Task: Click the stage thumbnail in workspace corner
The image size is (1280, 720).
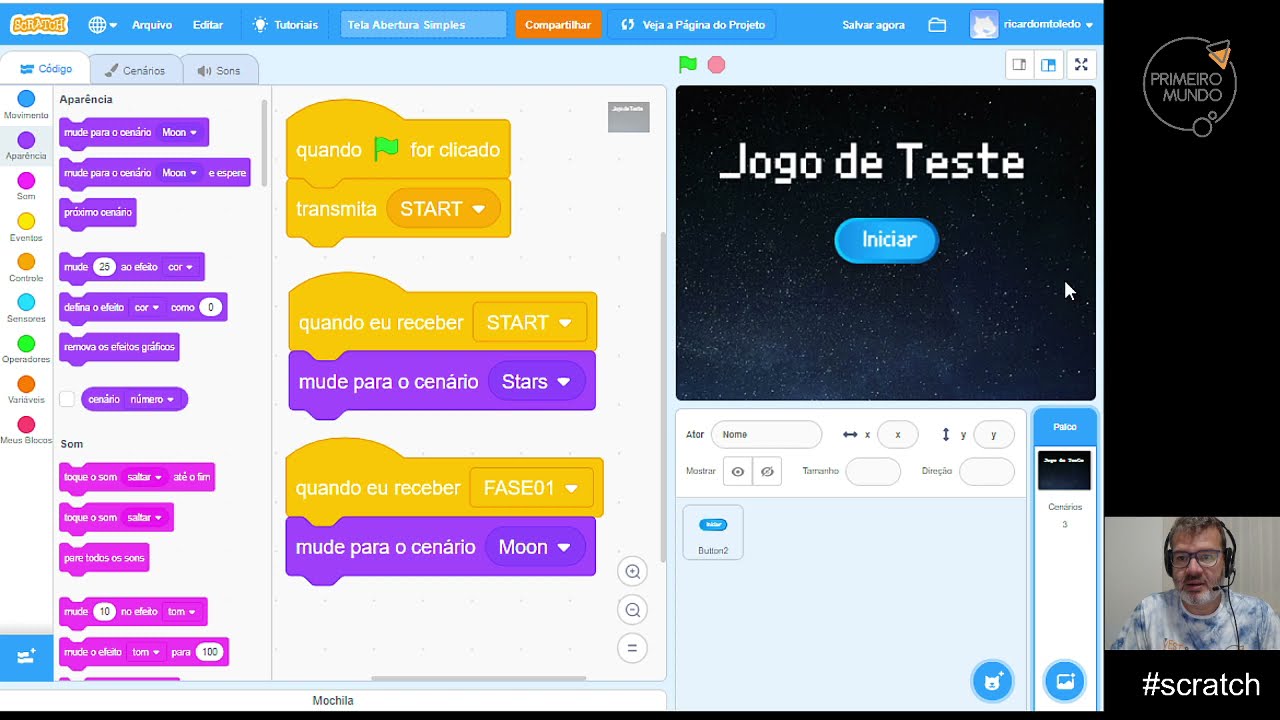Action: [629, 117]
